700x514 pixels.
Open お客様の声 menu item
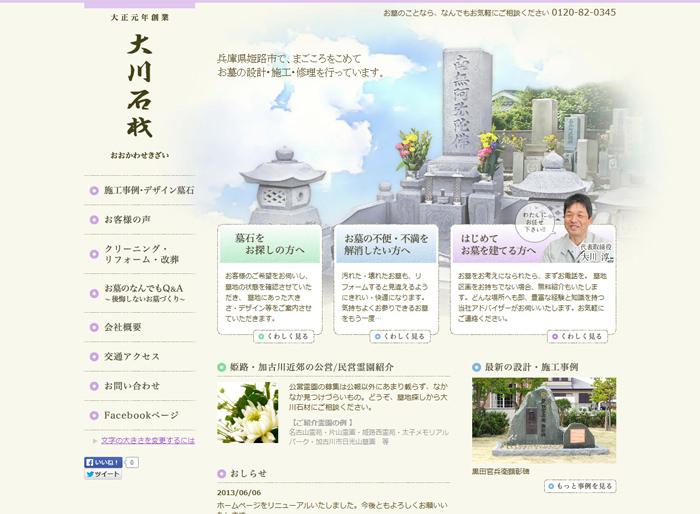click(x=139, y=220)
